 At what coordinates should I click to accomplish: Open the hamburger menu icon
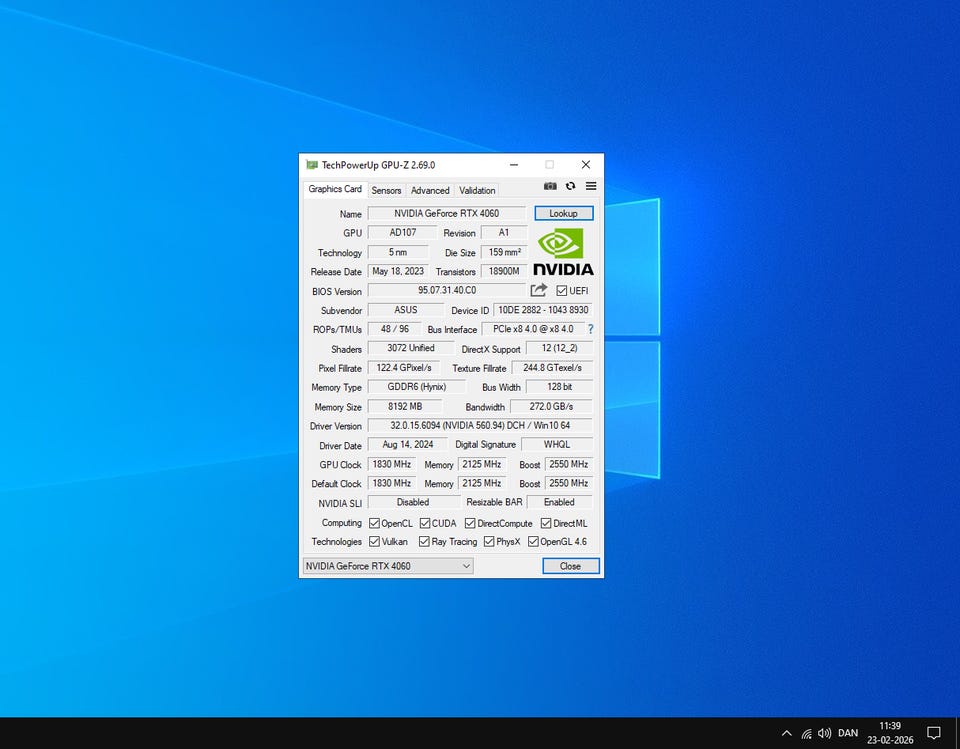point(591,186)
